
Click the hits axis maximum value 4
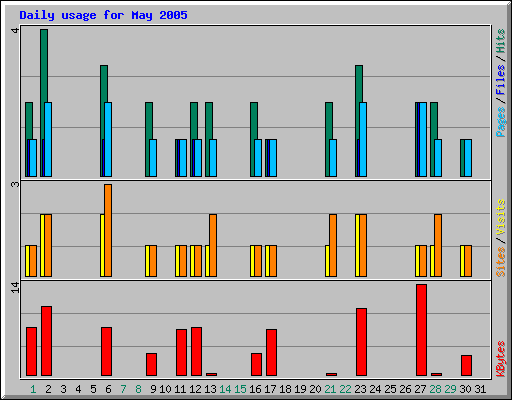click(x=15, y=30)
